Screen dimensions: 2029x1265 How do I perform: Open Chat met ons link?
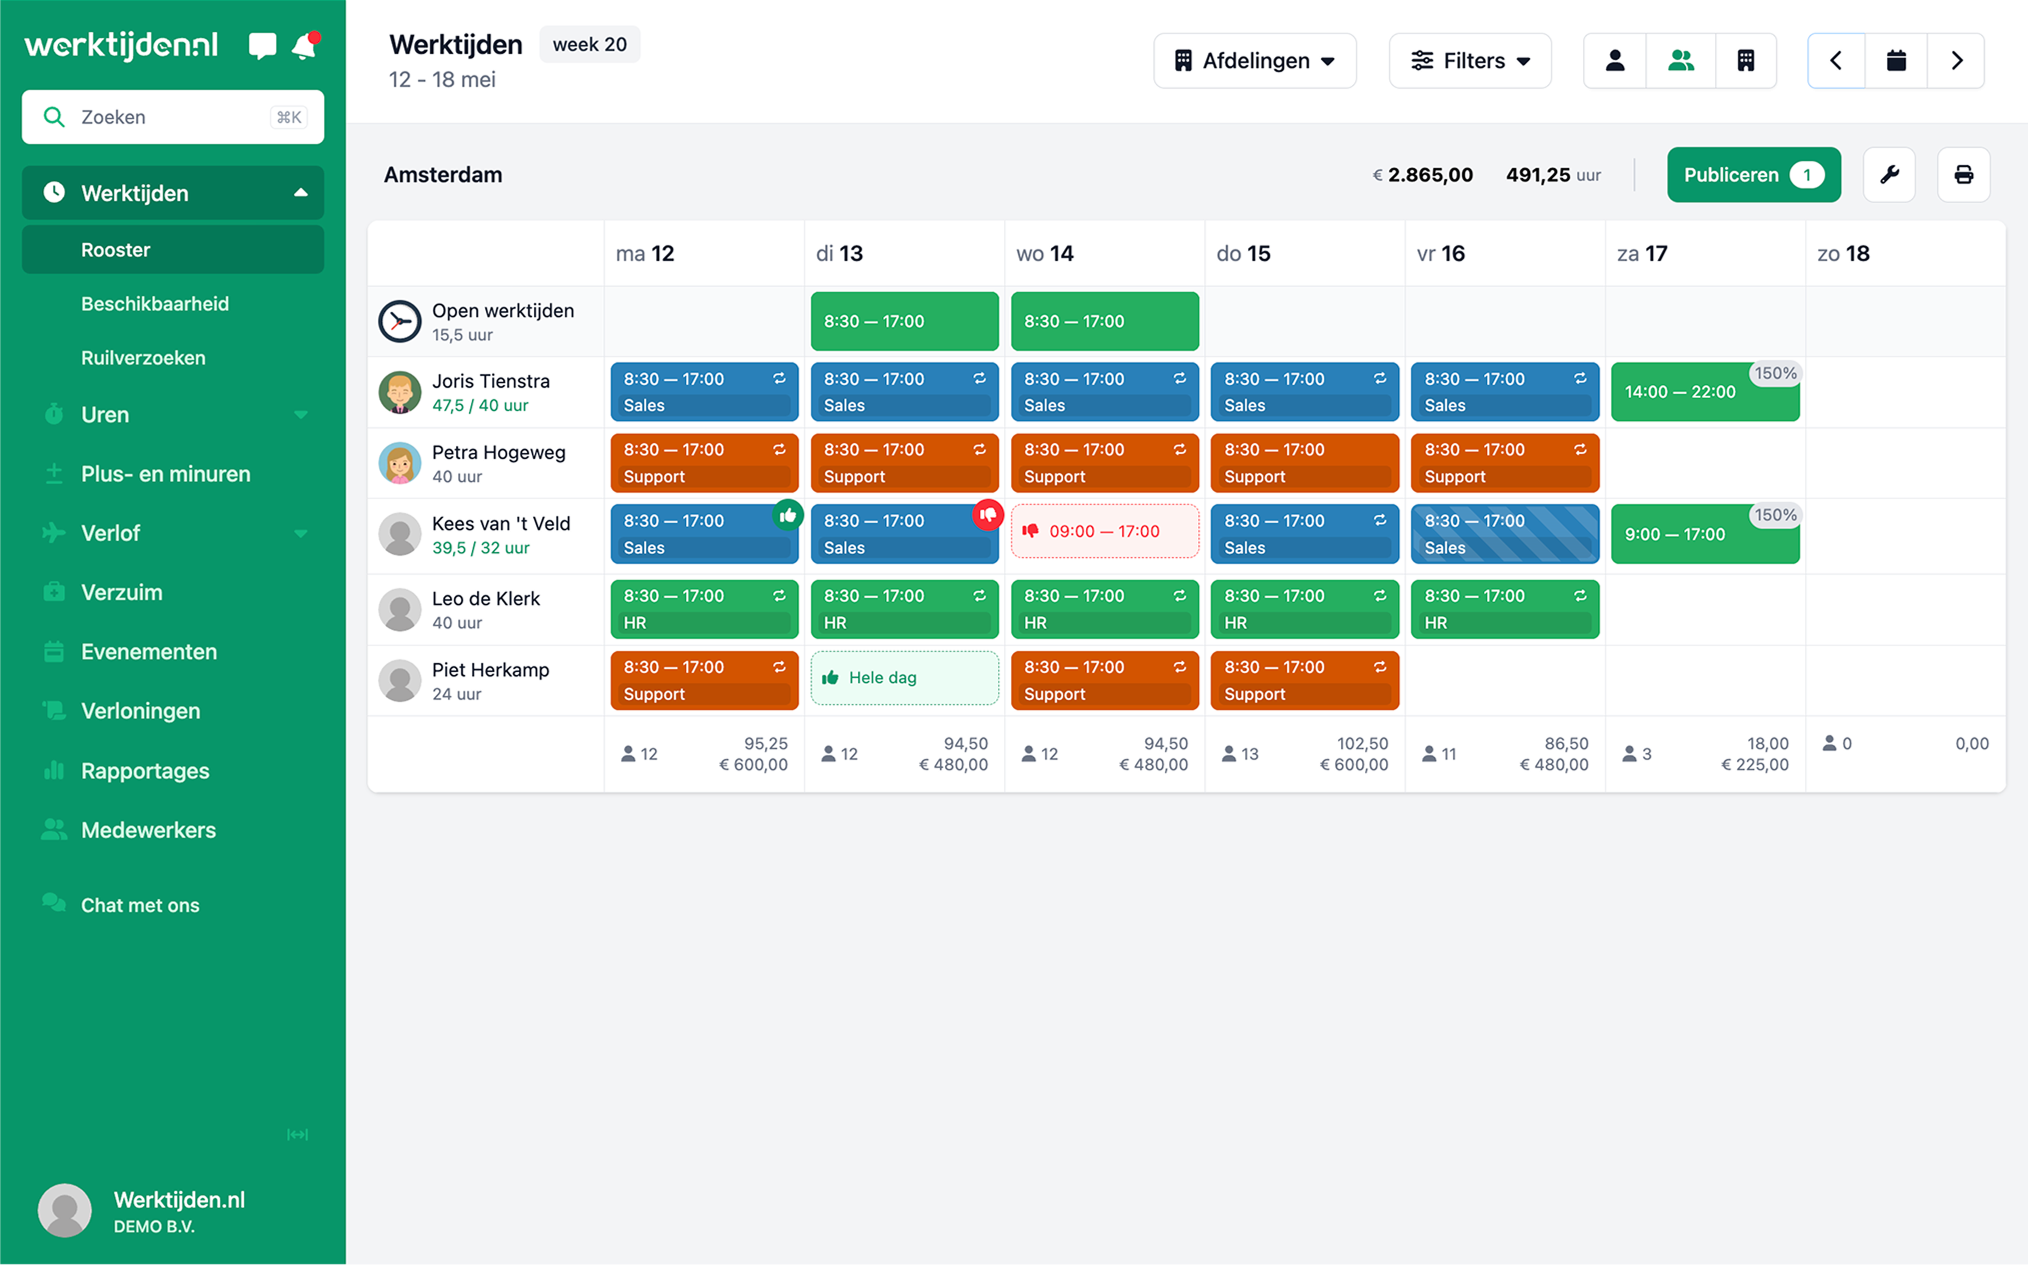coord(140,905)
